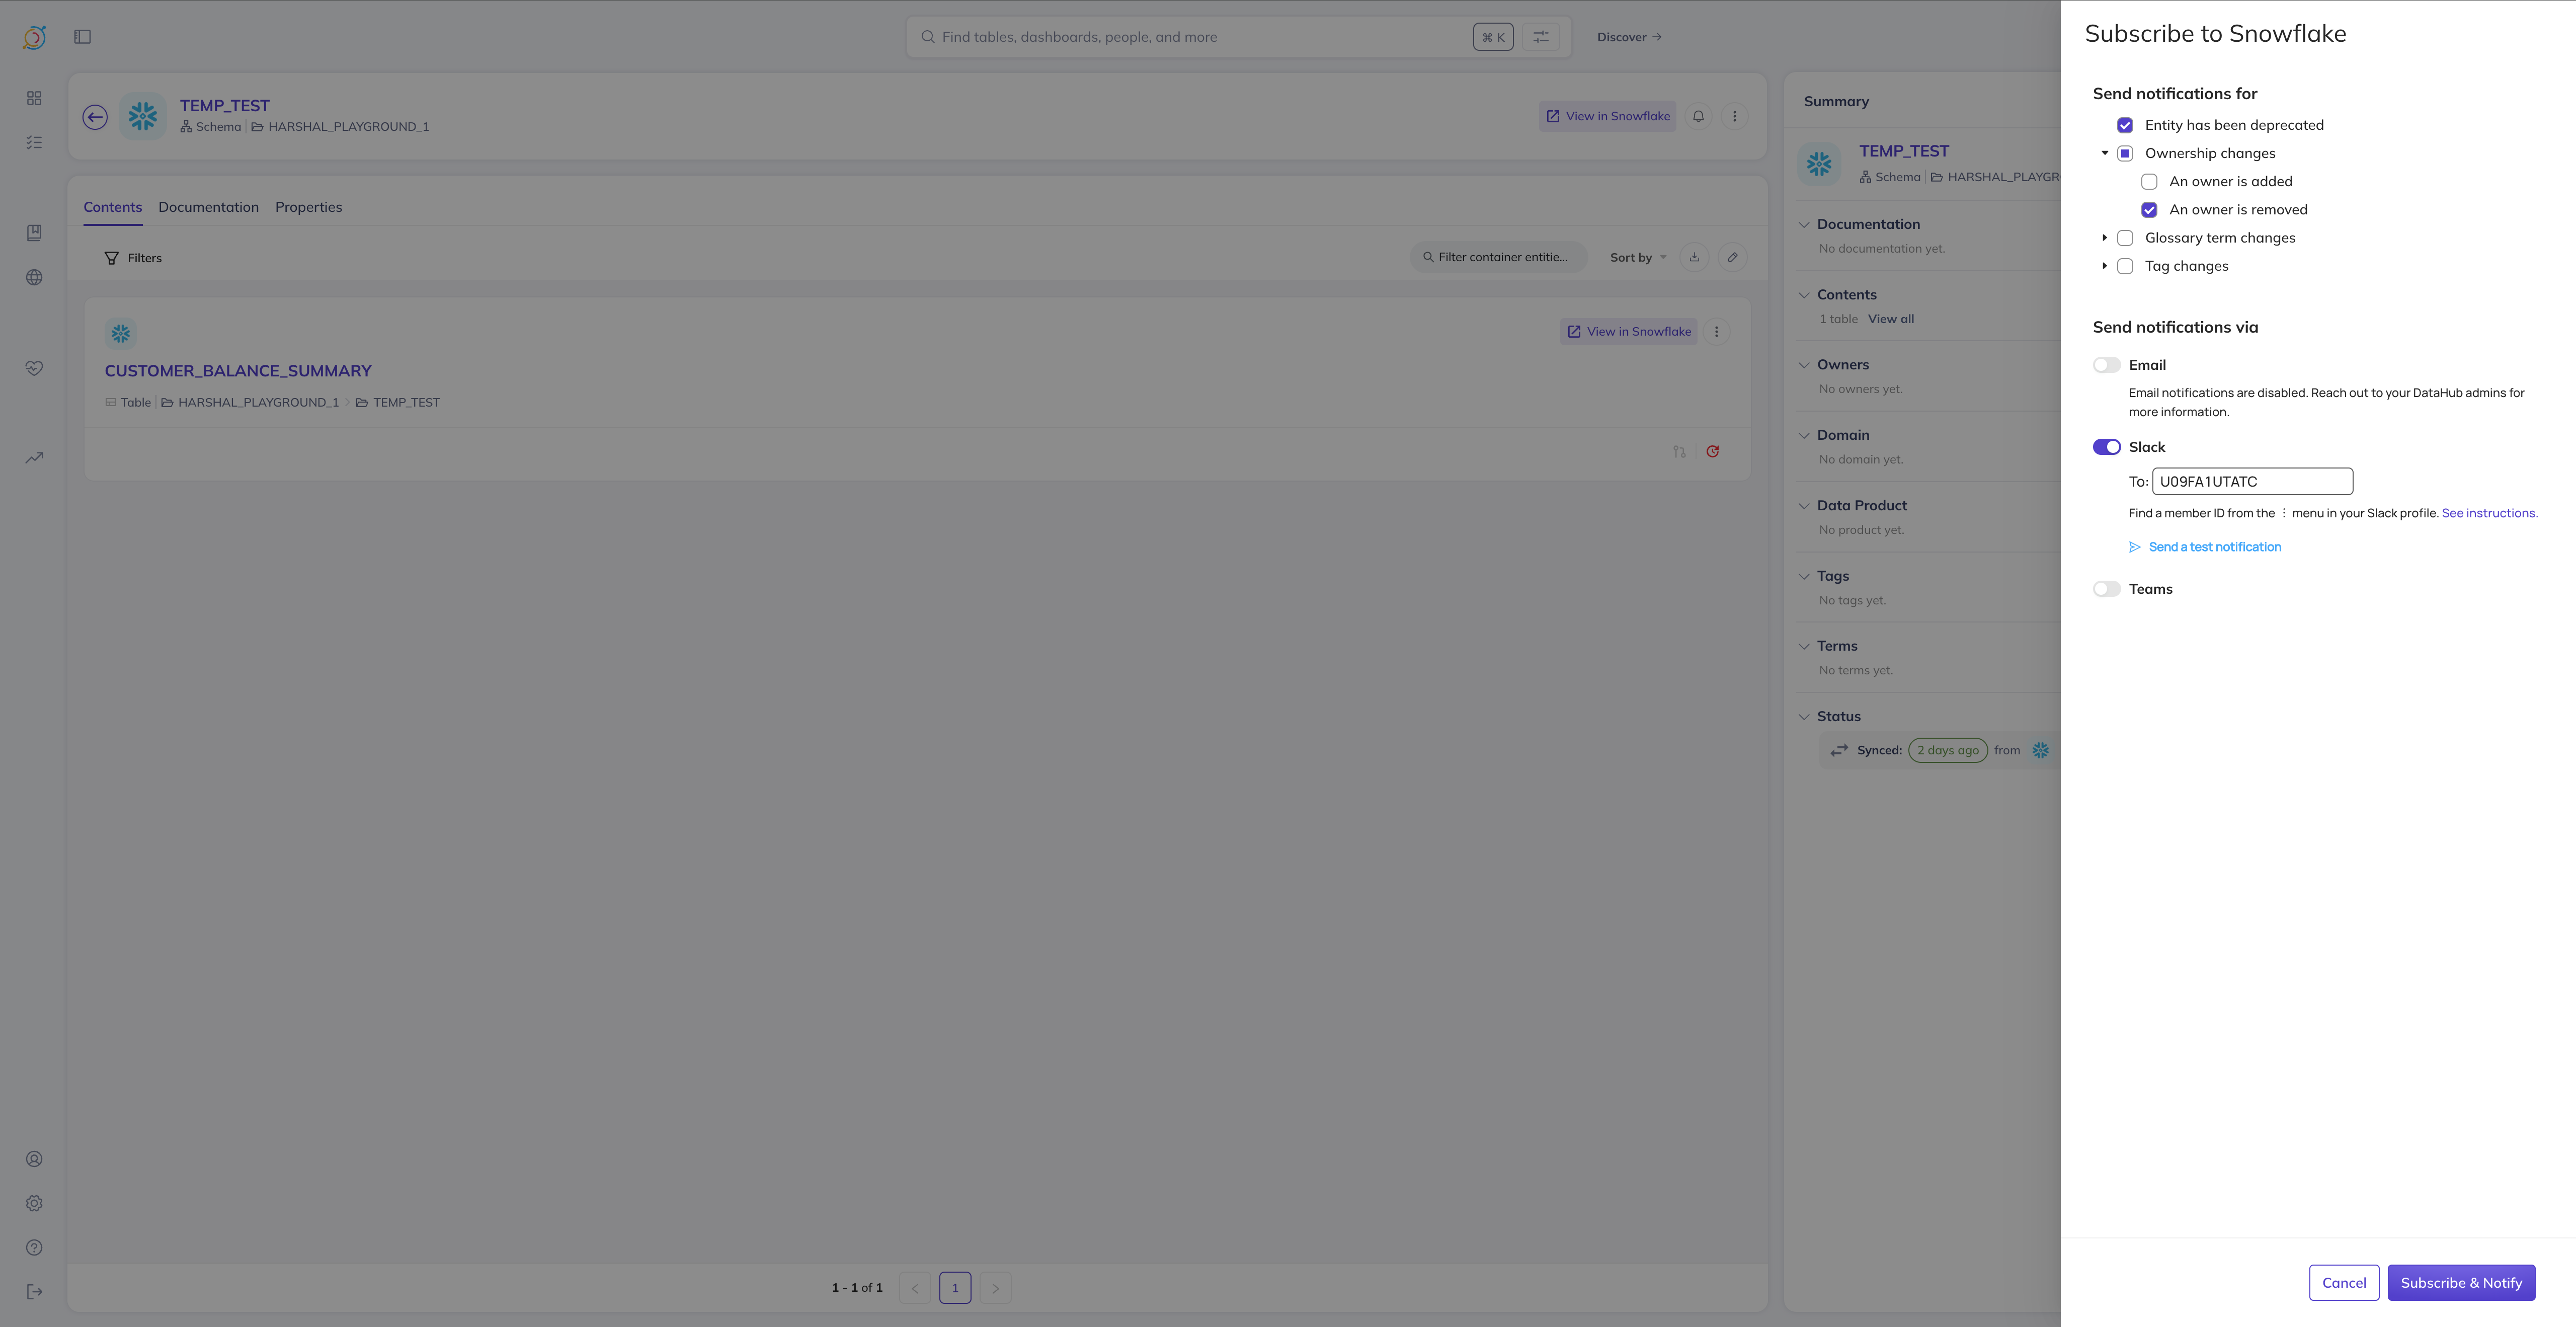Open search filter settings icon
The height and width of the screenshot is (1327, 2576).
(1540, 37)
